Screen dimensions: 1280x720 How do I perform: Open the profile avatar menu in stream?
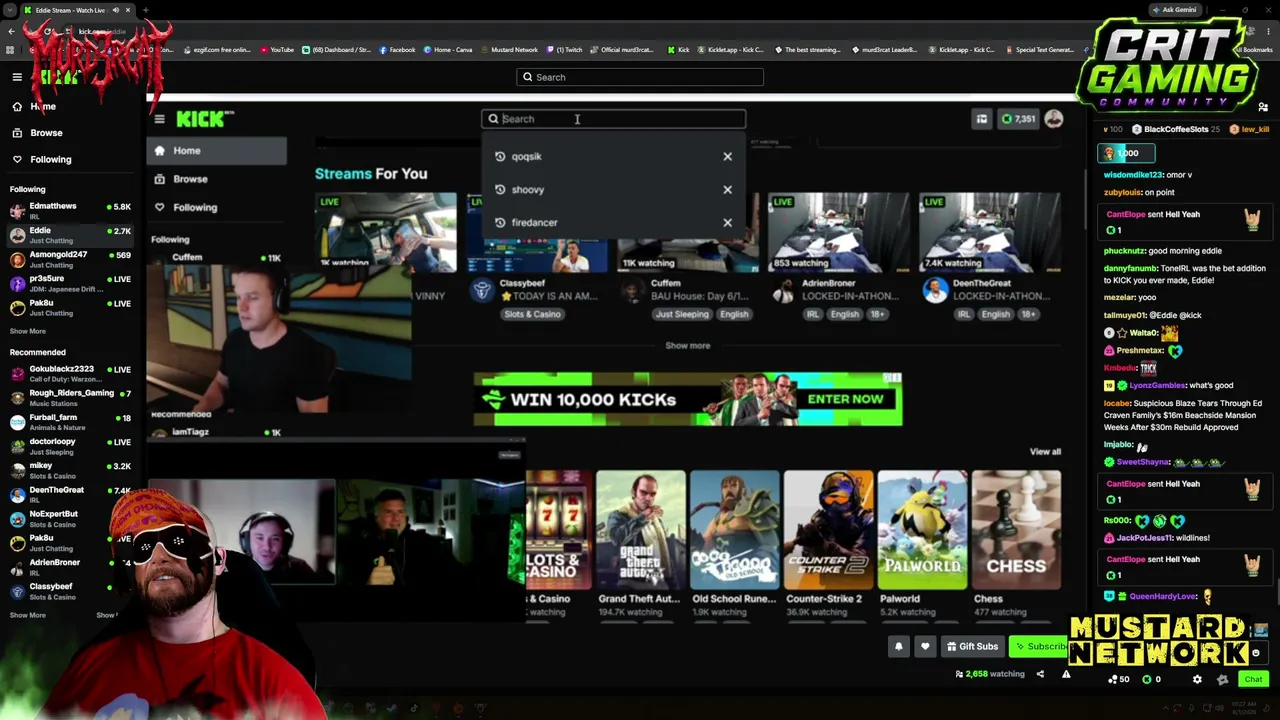(x=1054, y=119)
